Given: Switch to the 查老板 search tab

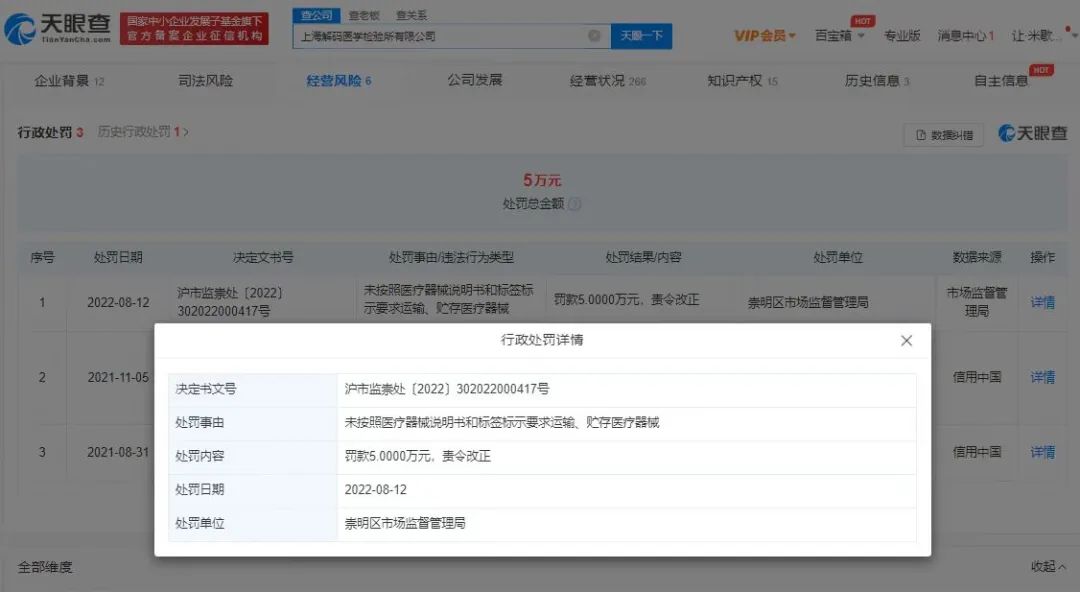Looking at the screenshot, I should click(363, 15).
